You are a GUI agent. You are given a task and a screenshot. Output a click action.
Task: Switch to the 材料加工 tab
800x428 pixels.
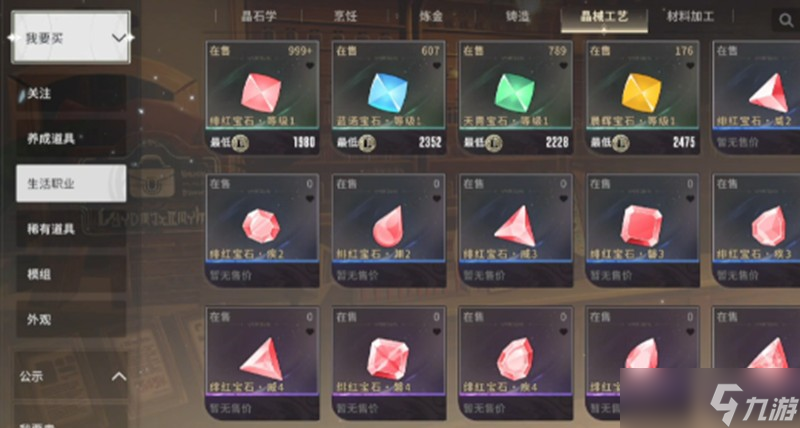point(690,16)
